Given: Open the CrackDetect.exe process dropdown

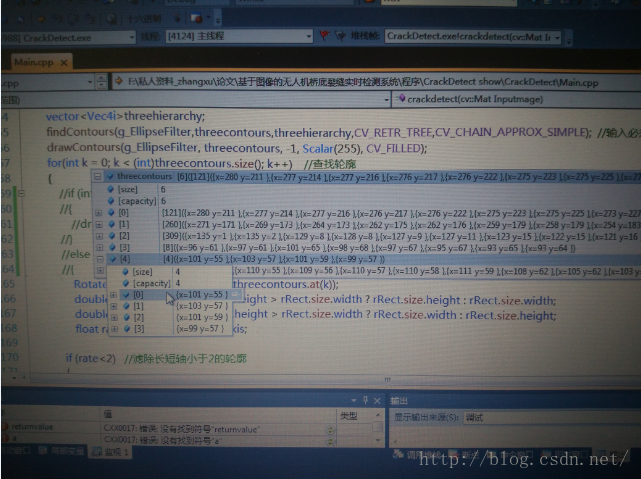Looking at the screenshot, I should tap(68, 38).
